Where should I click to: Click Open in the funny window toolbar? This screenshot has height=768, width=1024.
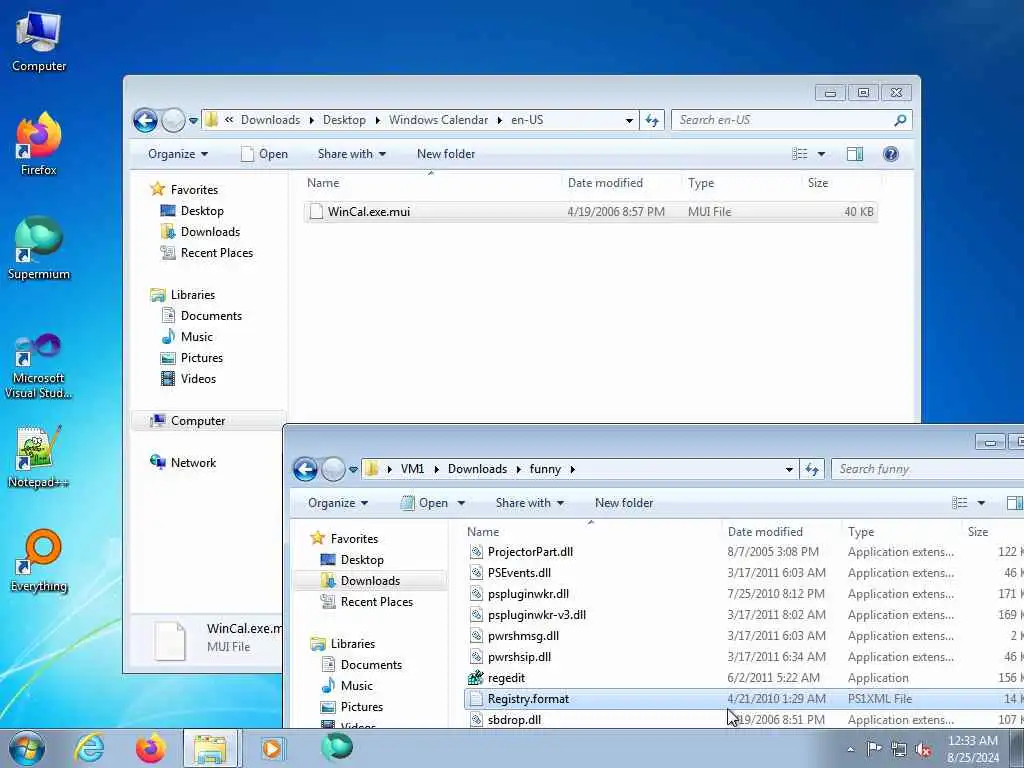coord(426,504)
